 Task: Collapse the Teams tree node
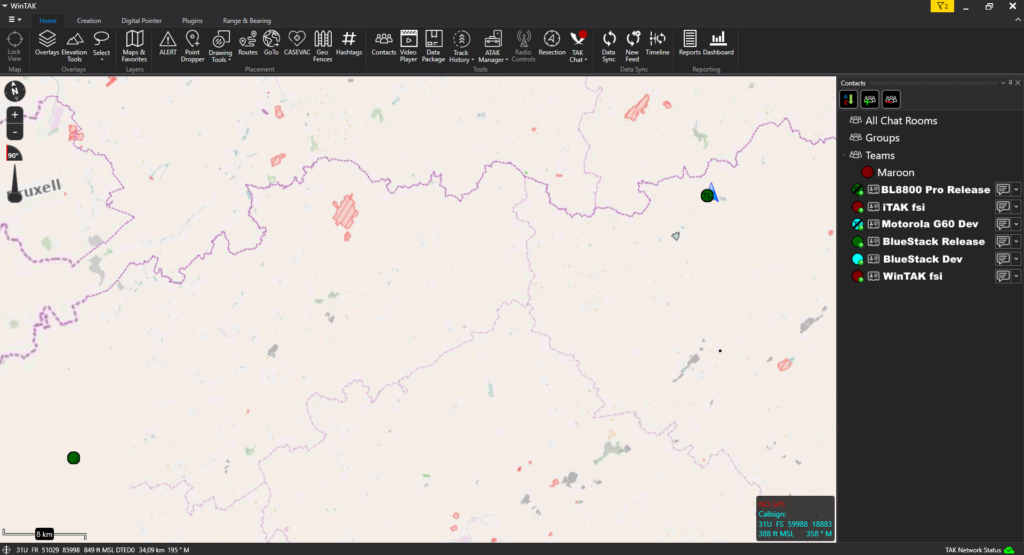pyautogui.click(x=844, y=155)
